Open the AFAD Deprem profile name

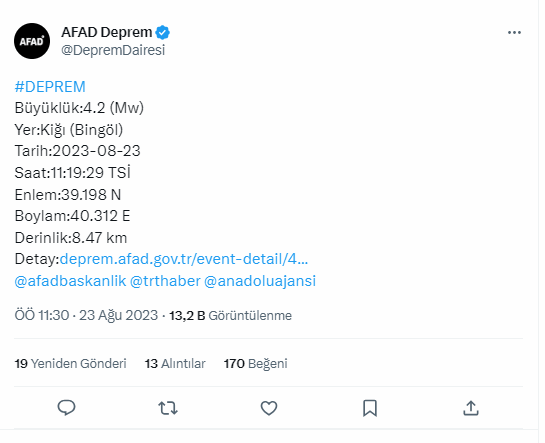click(107, 32)
